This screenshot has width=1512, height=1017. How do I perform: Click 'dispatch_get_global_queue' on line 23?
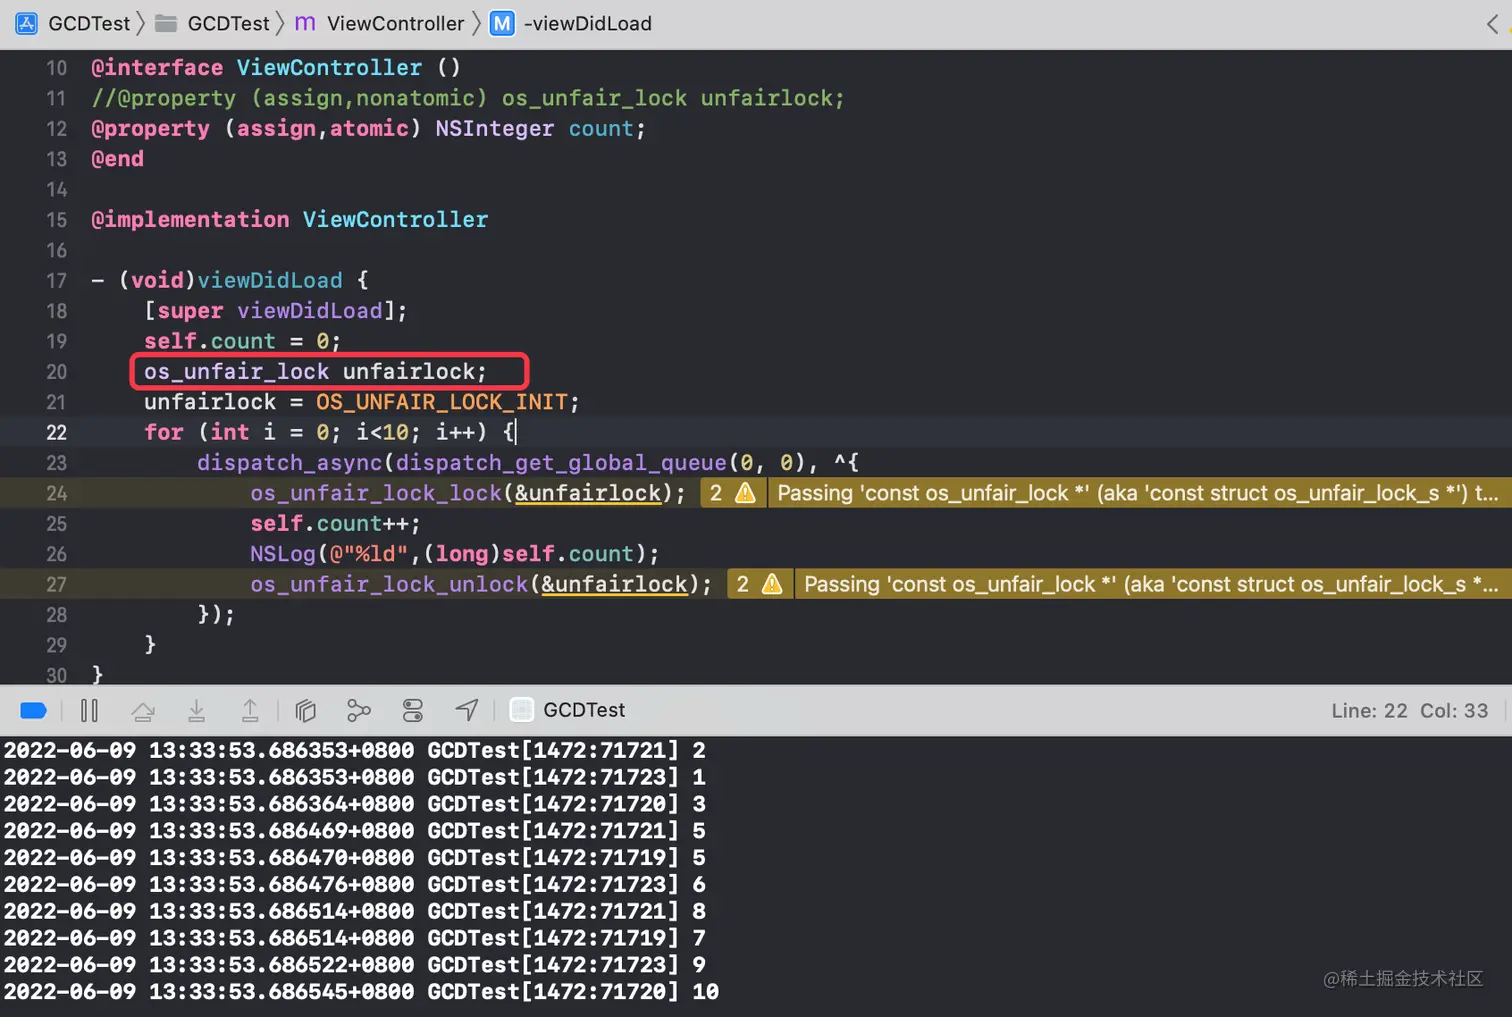[561, 463]
